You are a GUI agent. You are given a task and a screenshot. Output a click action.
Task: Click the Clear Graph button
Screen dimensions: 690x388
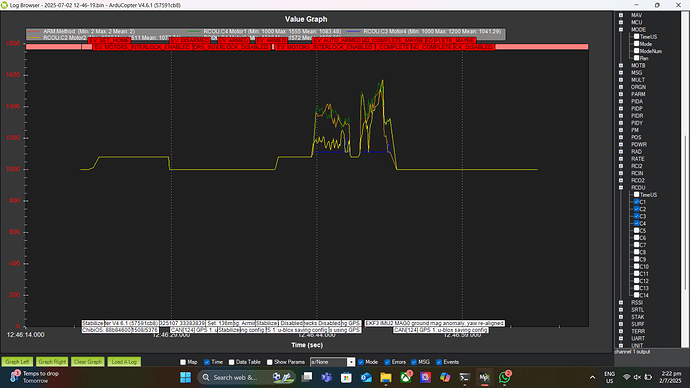click(88, 362)
